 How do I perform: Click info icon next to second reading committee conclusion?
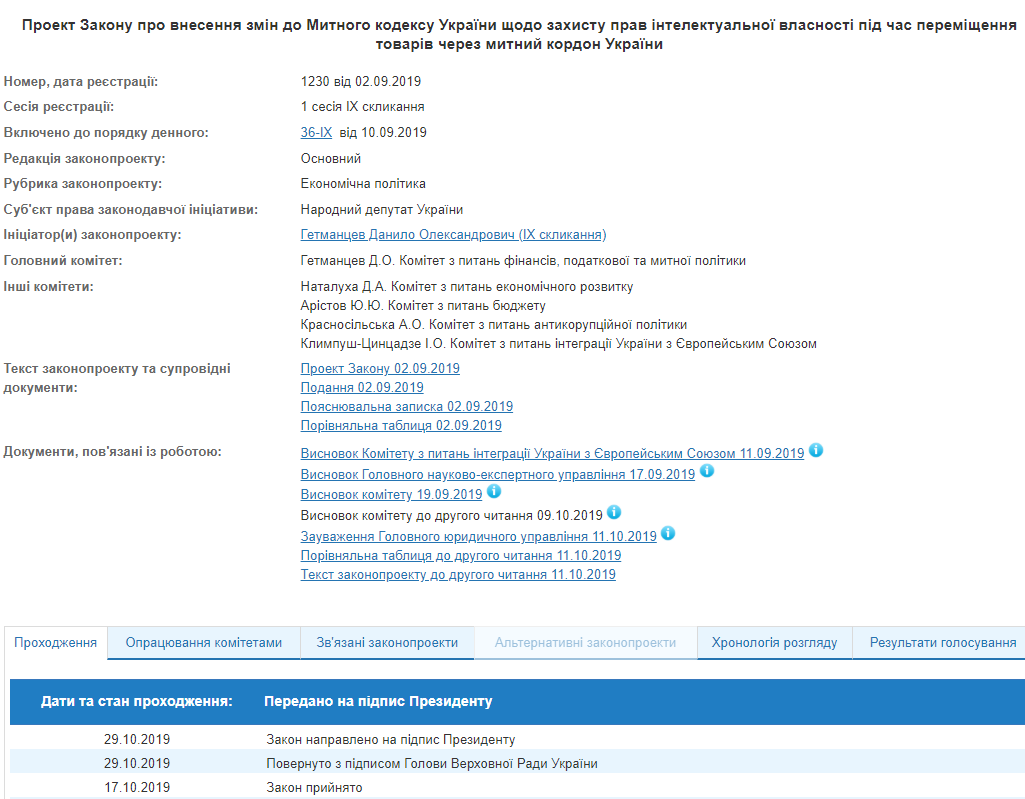pyautogui.click(x=614, y=513)
